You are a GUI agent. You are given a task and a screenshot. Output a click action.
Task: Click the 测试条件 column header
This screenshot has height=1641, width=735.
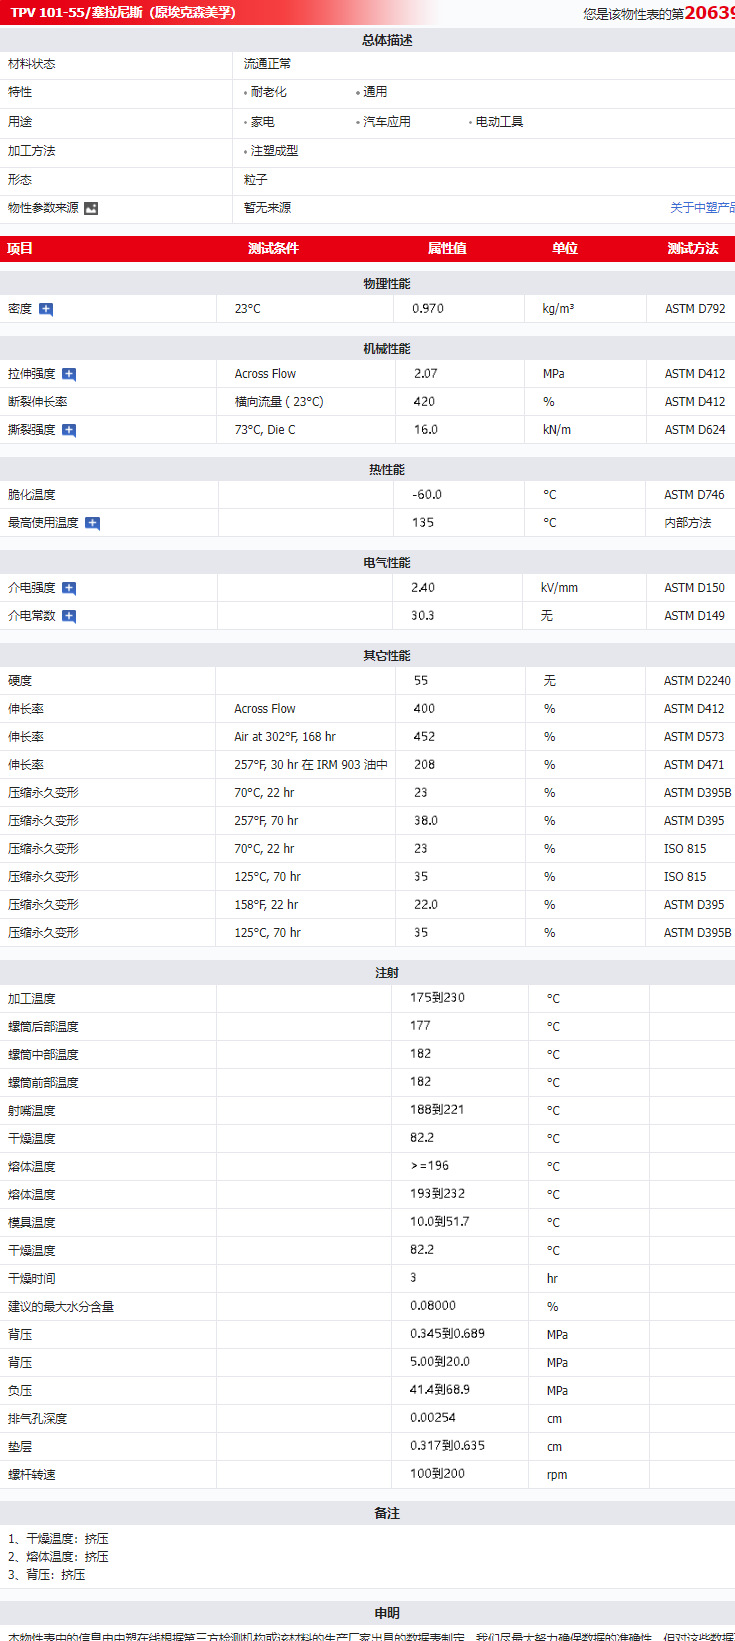pyautogui.click(x=273, y=248)
